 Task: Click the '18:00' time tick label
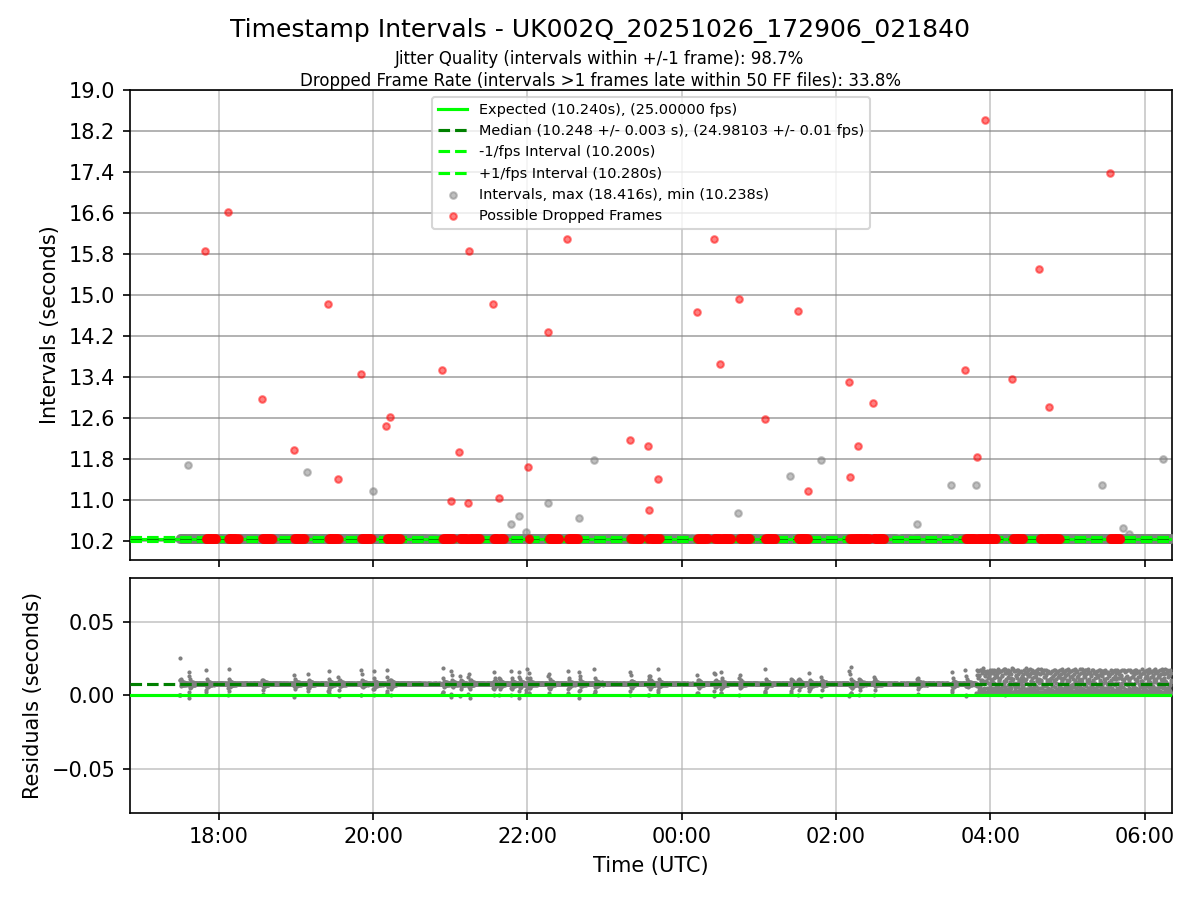click(x=219, y=835)
